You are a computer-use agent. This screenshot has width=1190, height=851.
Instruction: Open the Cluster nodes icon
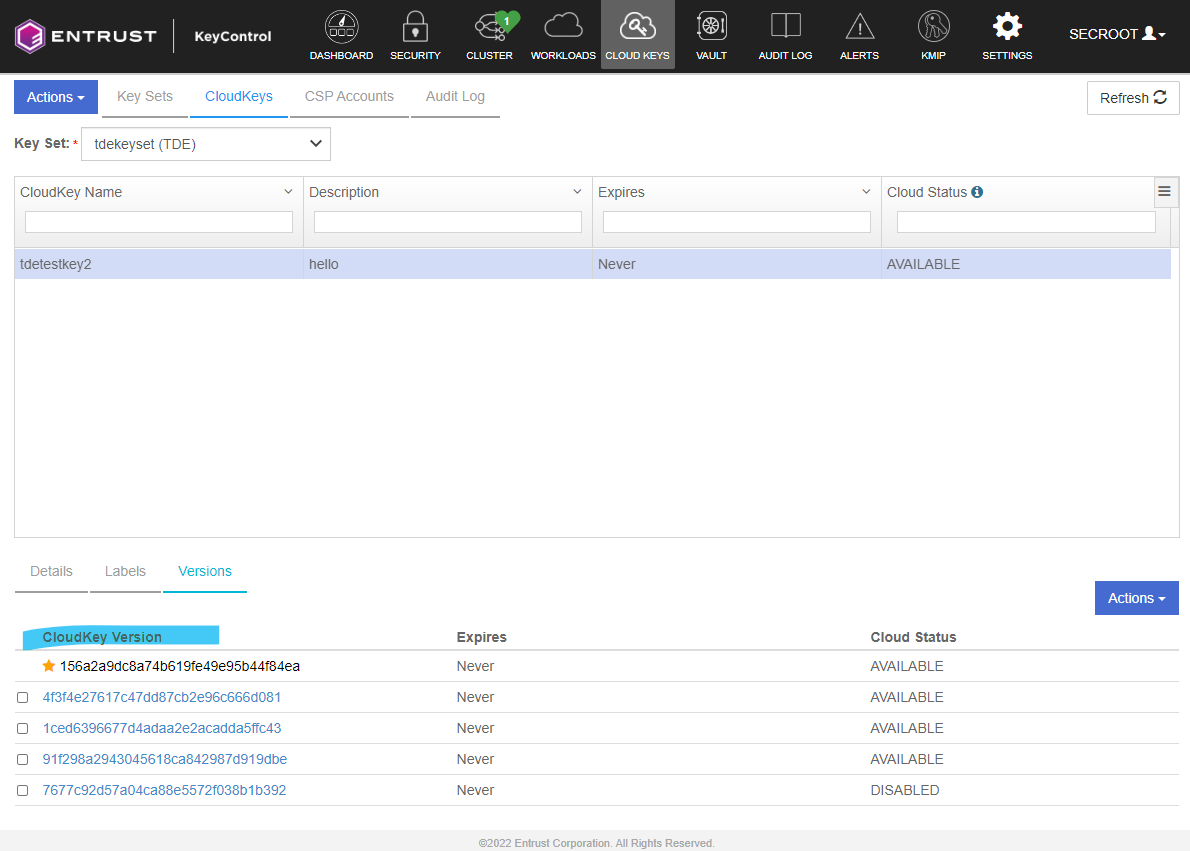point(489,27)
